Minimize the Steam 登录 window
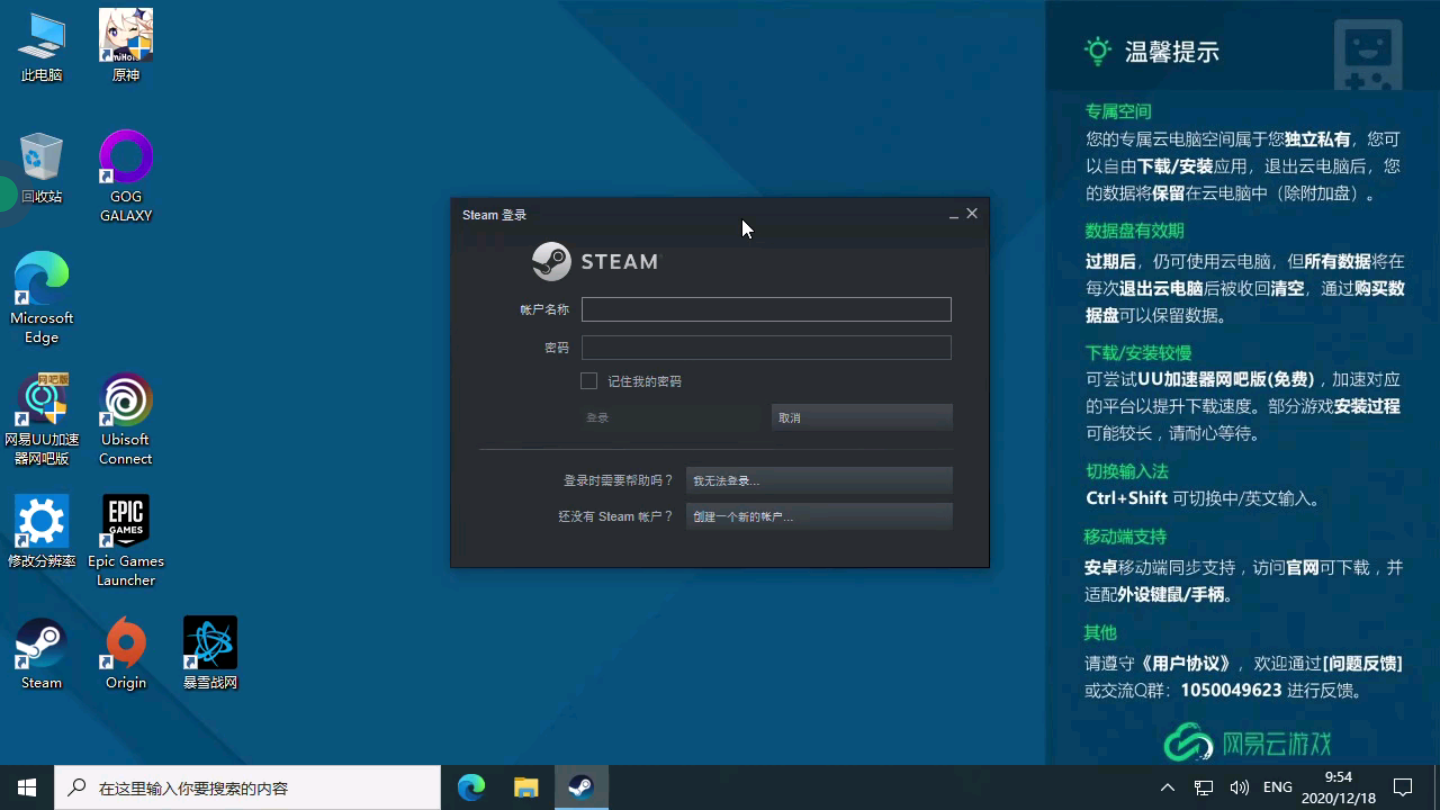This screenshot has width=1440, height=810. click(953, 214)
